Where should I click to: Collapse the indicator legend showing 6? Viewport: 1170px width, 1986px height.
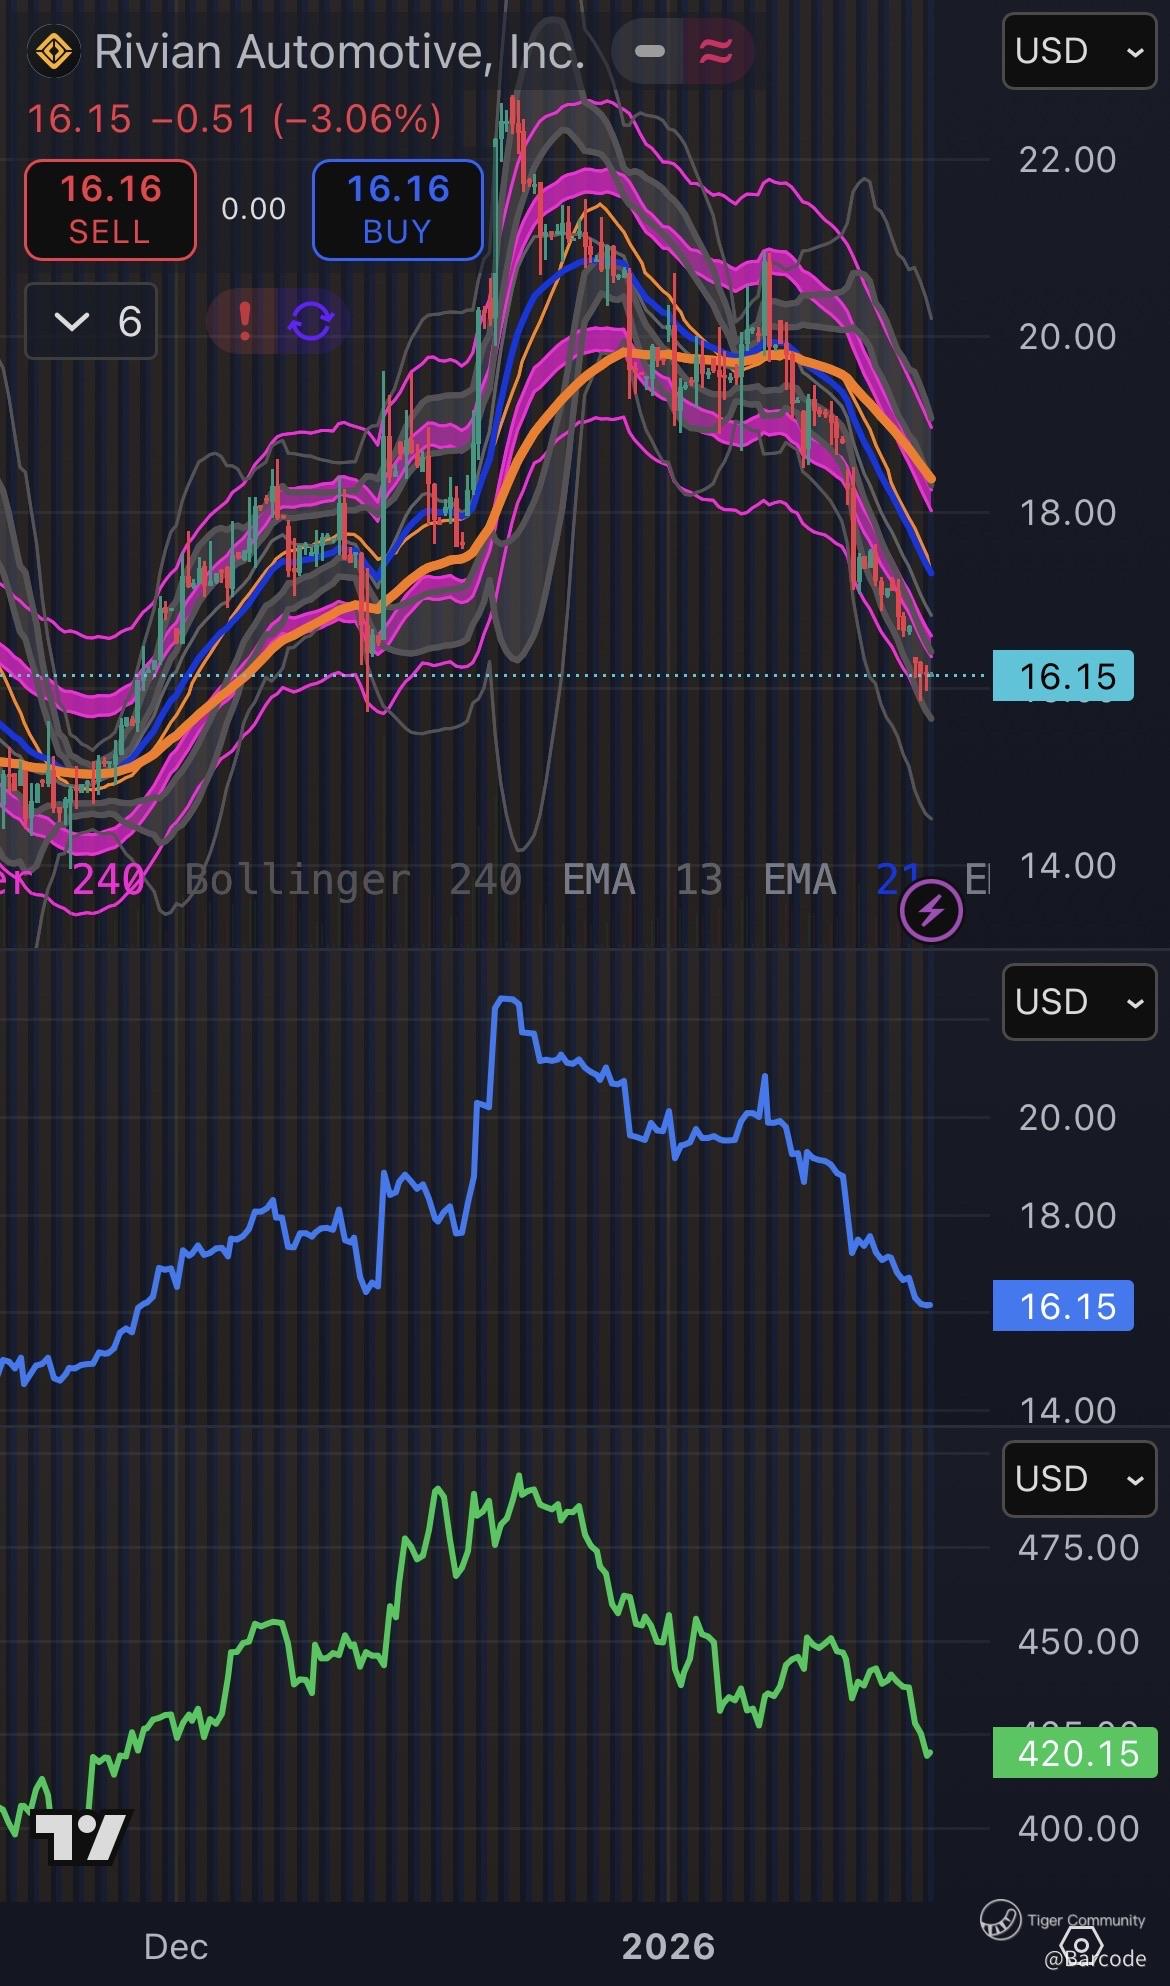[91, 321]
